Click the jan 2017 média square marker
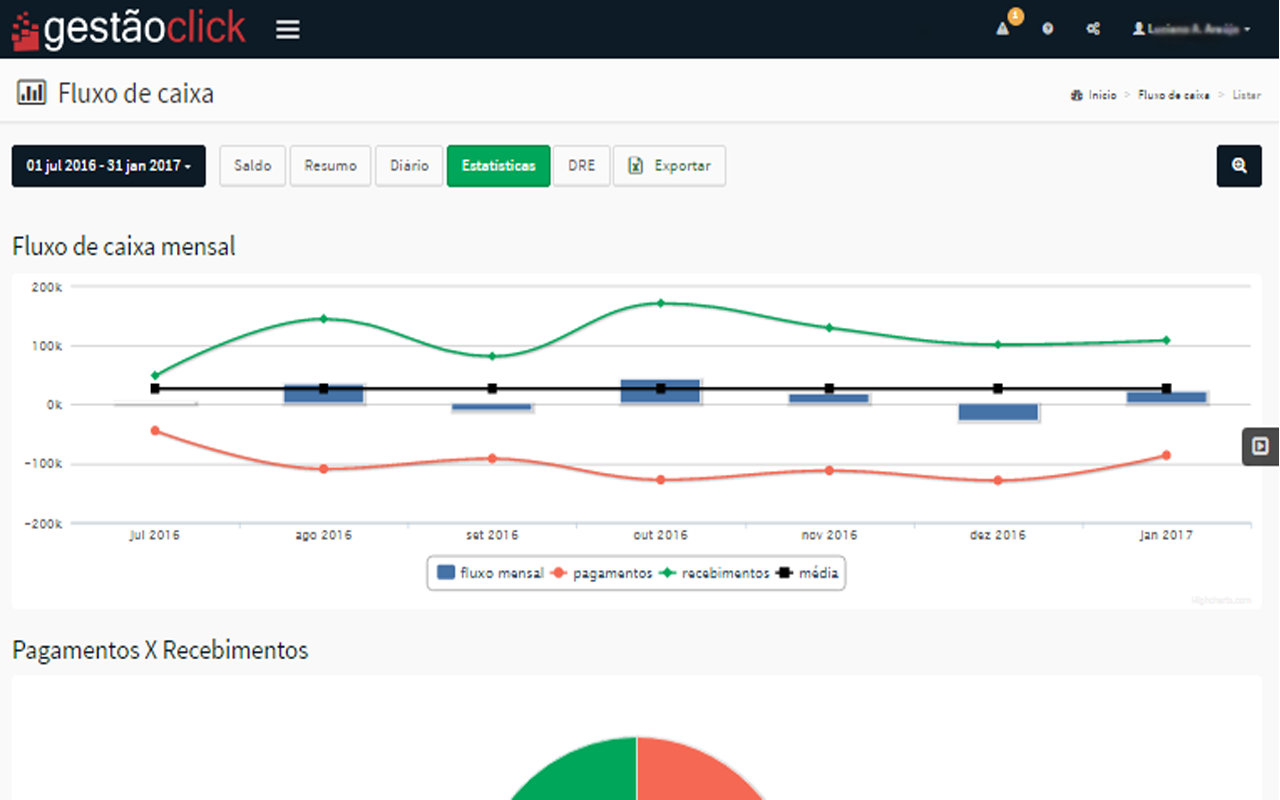The image size is (1280, 800). click(x=1166, y=388)
